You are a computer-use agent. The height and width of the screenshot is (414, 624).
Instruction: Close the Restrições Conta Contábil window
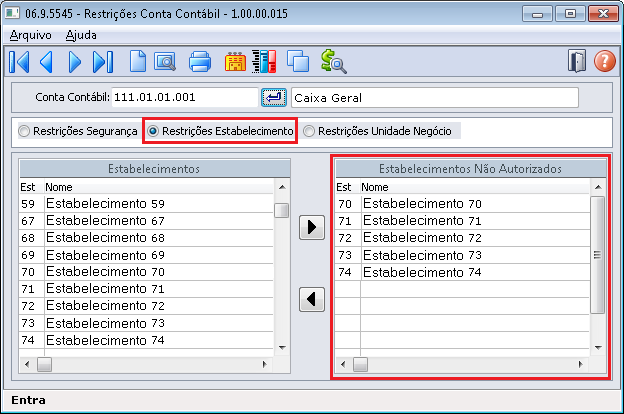(x=603, y=14)
